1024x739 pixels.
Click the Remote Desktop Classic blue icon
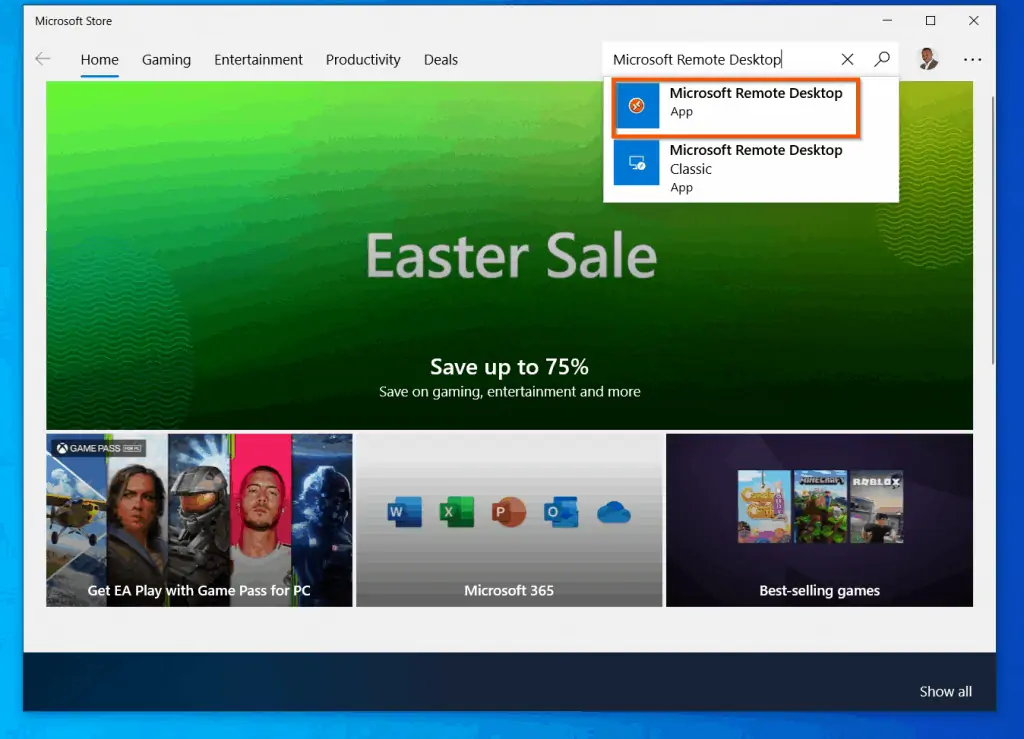(637, 162)
